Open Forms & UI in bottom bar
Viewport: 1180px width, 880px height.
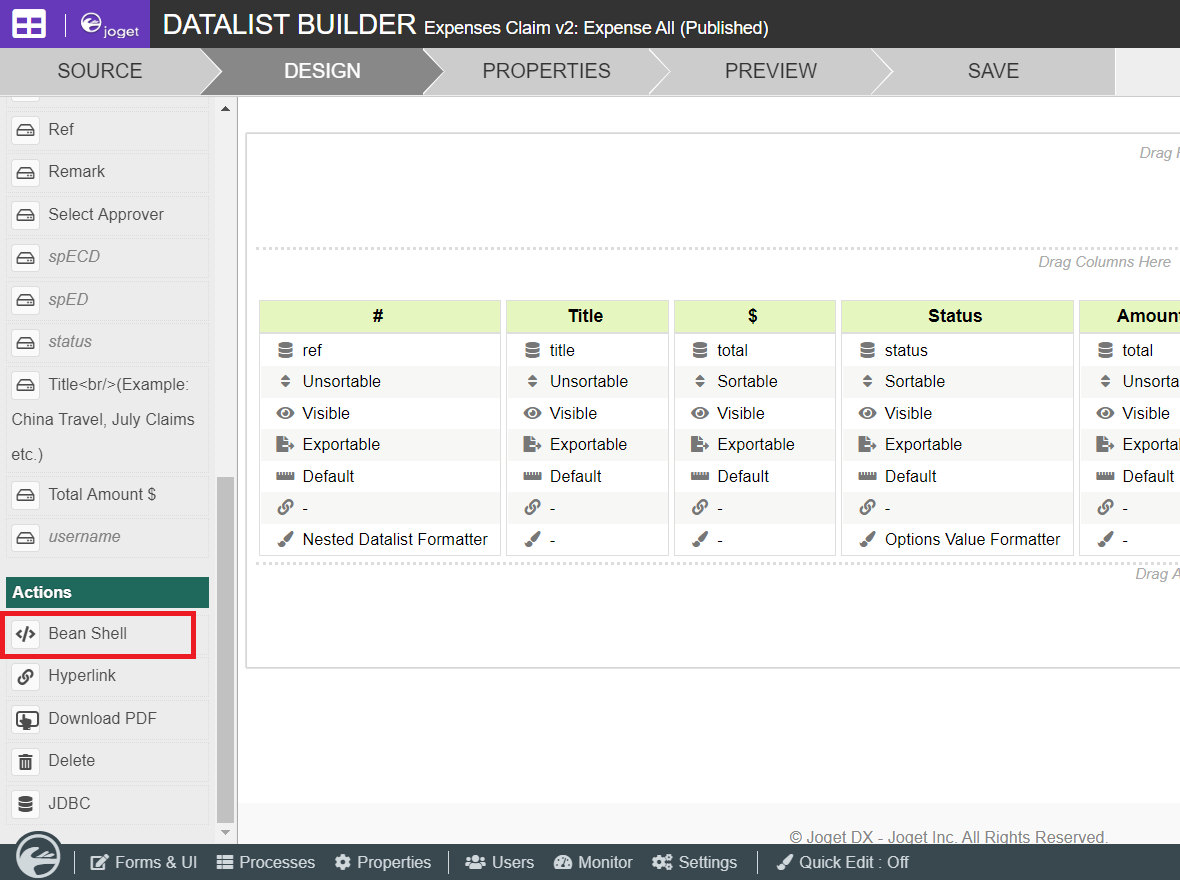[x=144, y=862]
